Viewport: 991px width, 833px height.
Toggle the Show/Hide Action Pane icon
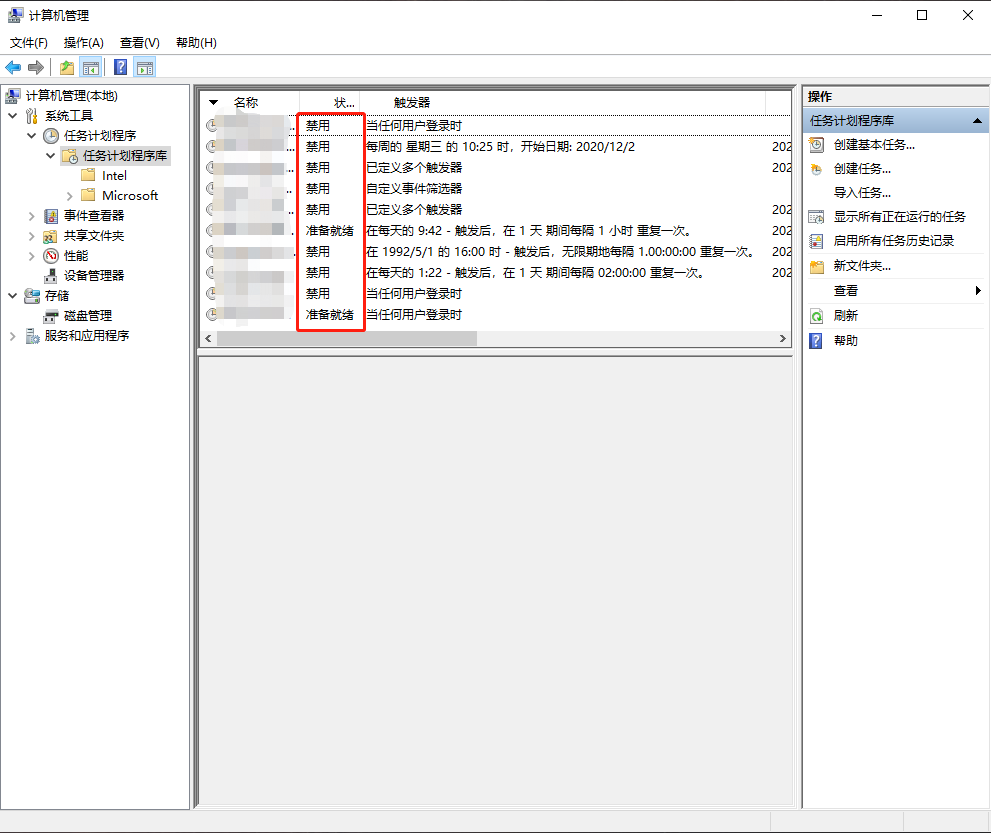(145, 68)
